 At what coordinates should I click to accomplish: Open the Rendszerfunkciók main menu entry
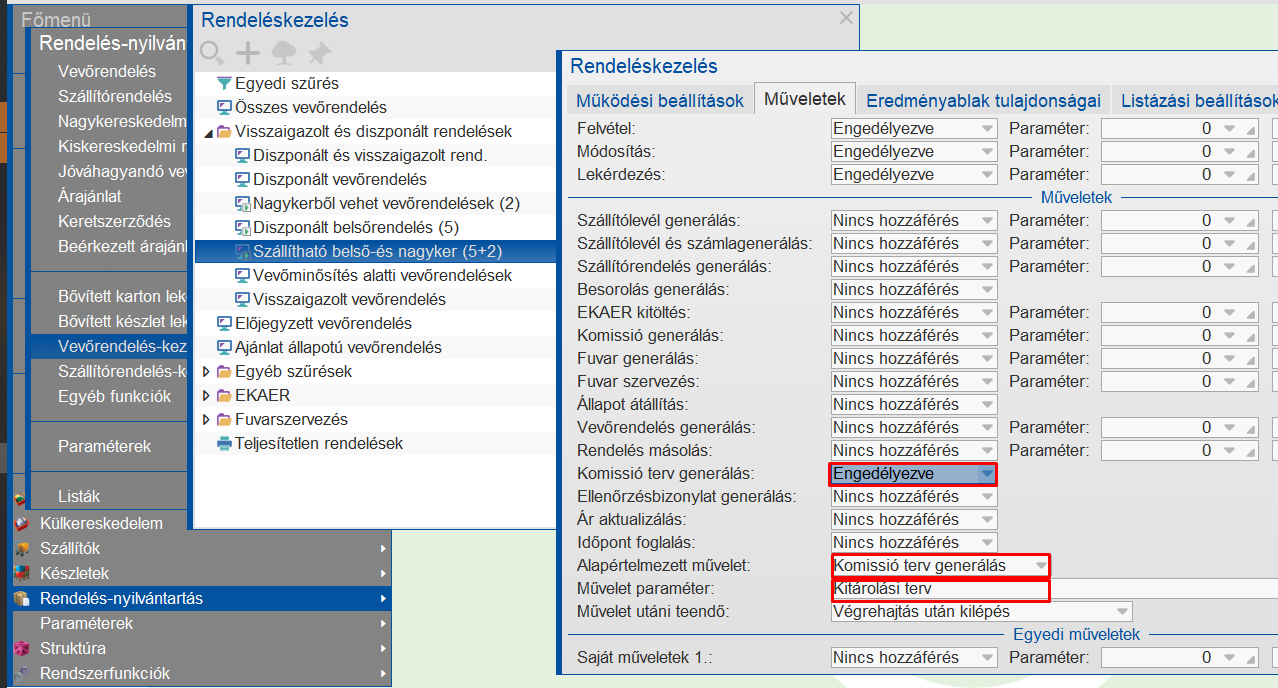pyautogui.click(x=200, y=673)
